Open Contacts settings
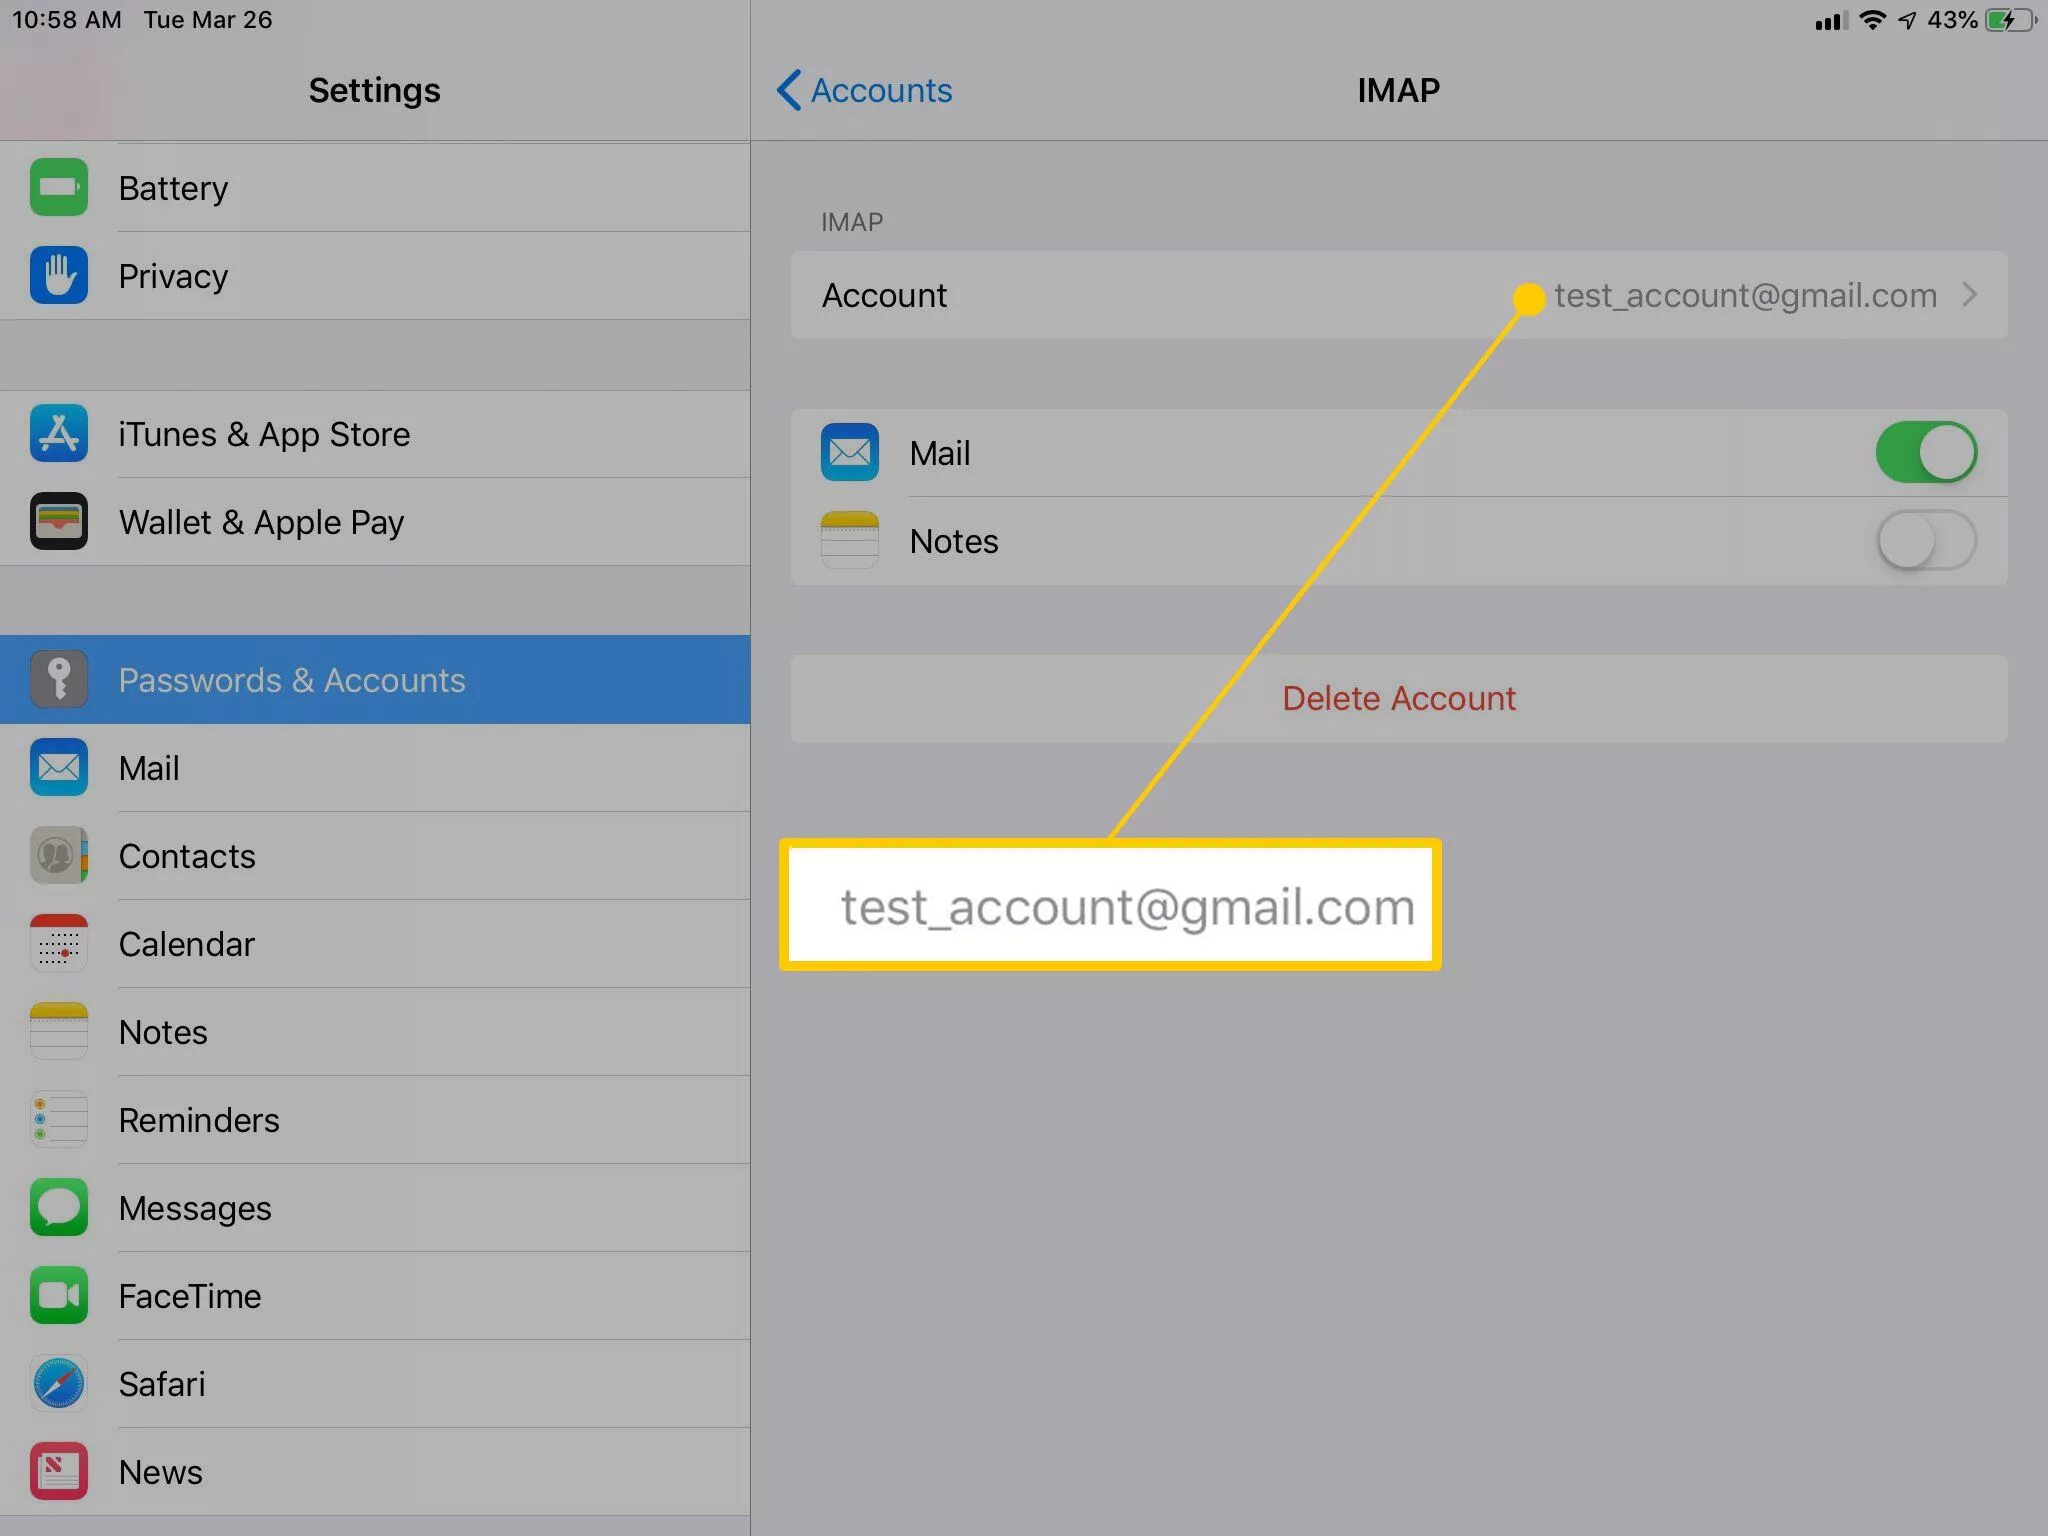Viewport: 2048px width, 1536px height. 375,855
